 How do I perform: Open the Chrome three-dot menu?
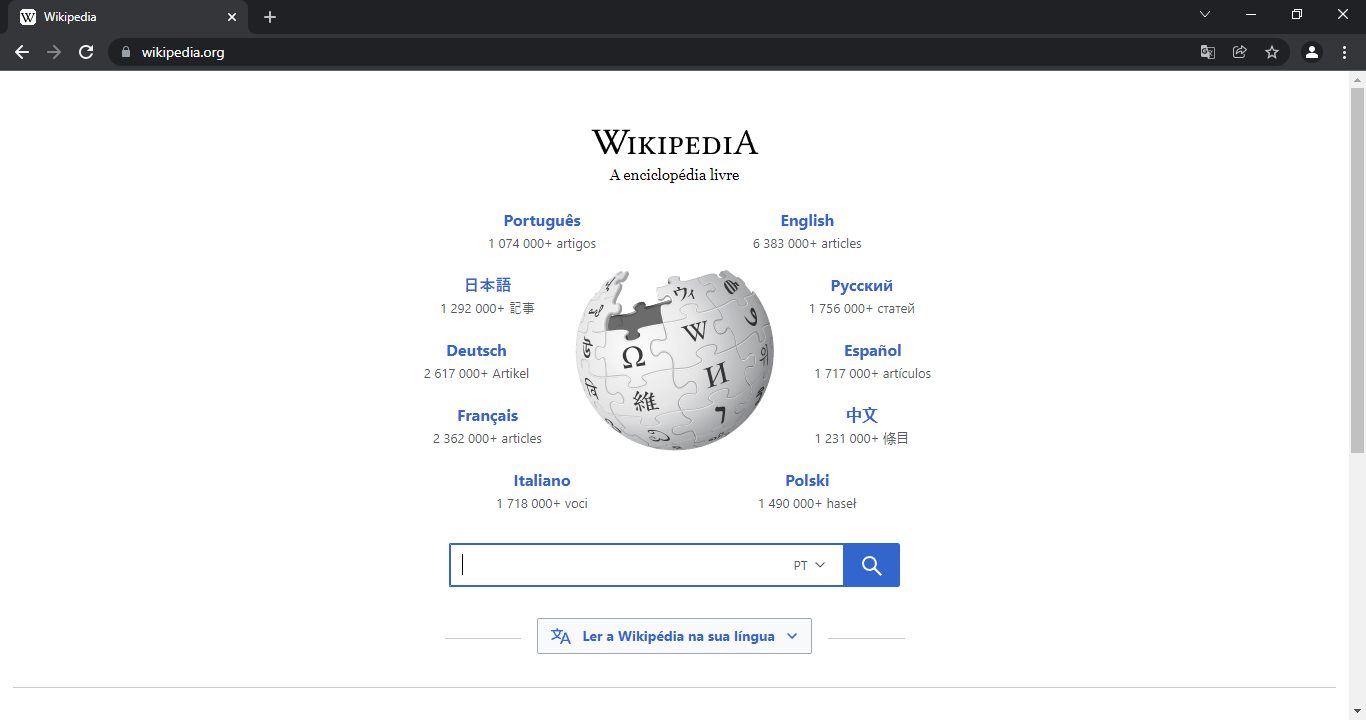(1344, 52)
